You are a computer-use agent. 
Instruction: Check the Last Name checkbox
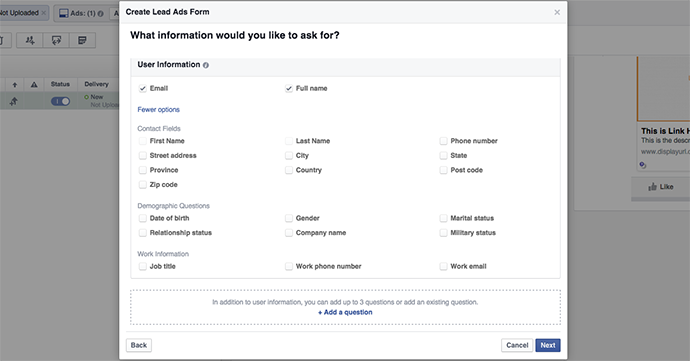pyautogui.click(x=289, y=141)
